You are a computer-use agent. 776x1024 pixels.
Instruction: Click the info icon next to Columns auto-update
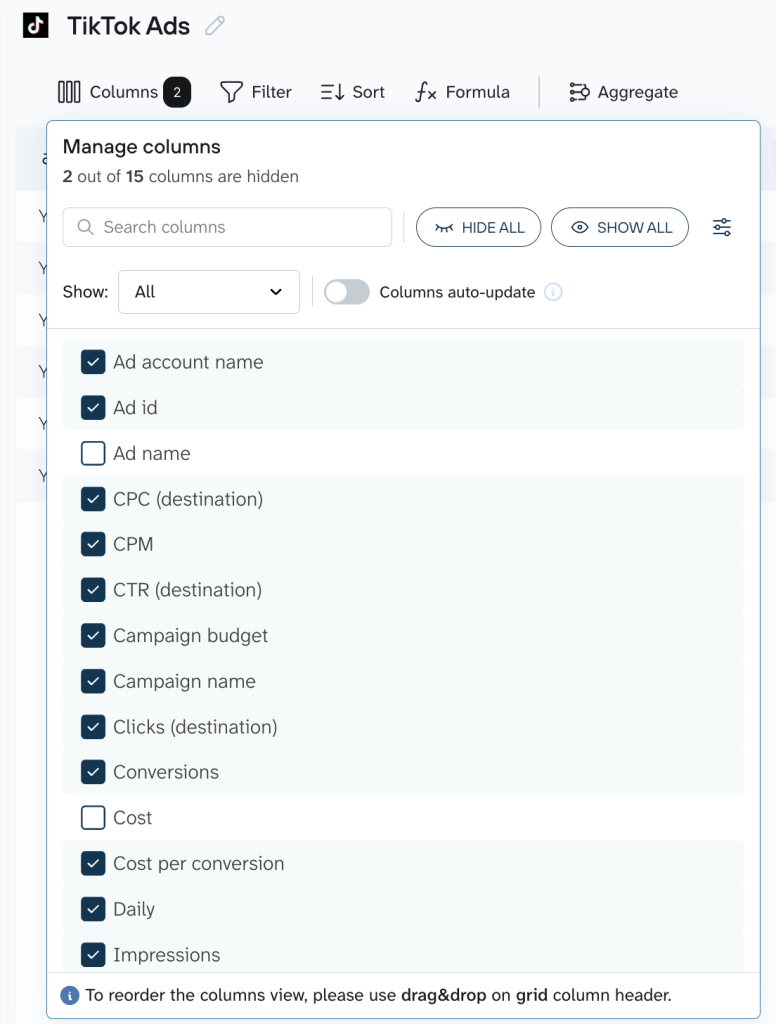(552, 292)
